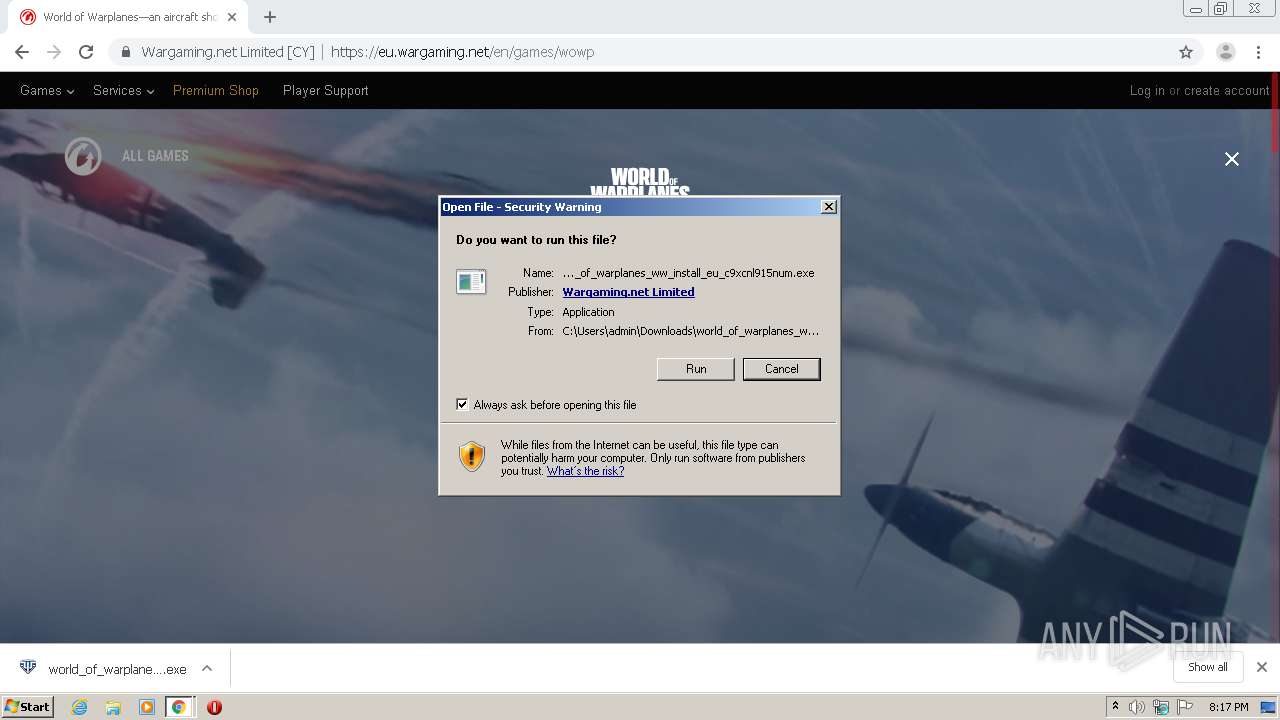Click the What's the risk? link
Image resolution: width=1280 pixels, height=720 pixels.
[585, 471]
